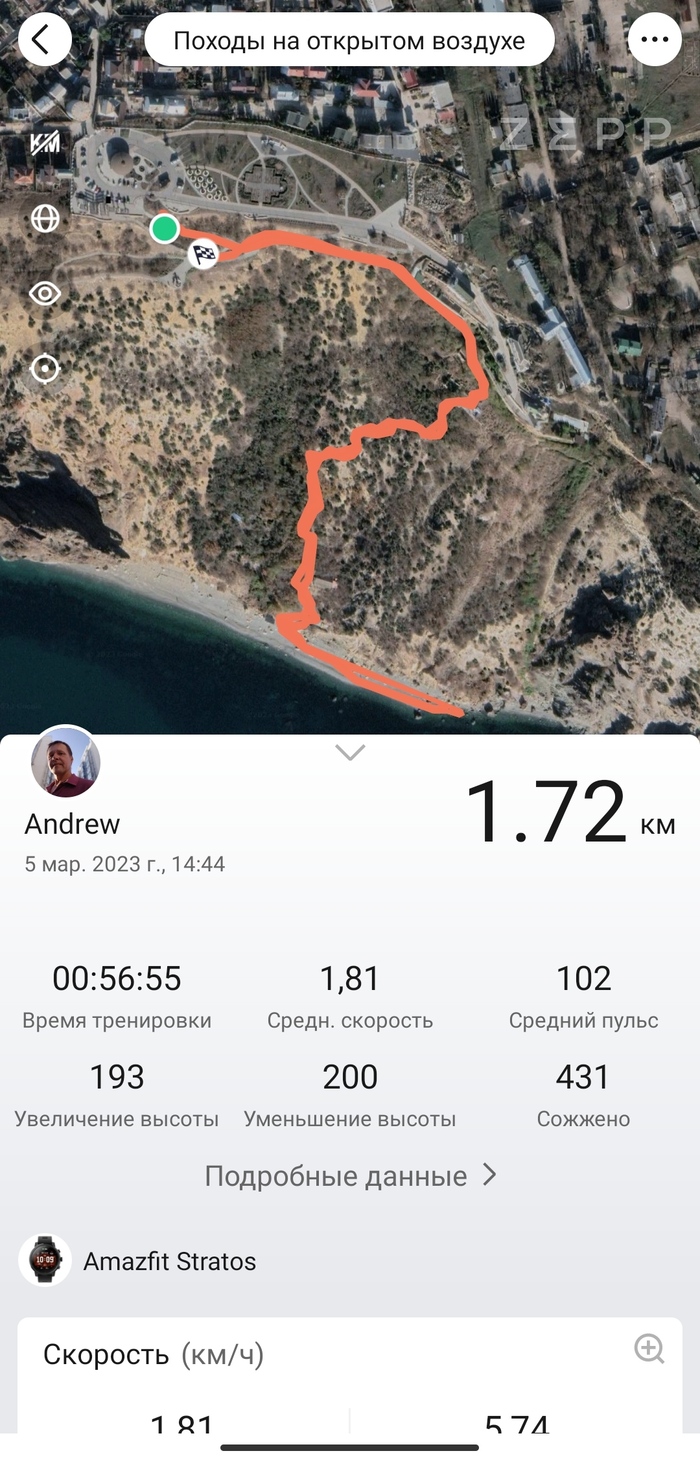Tap the checkered finish flag marker
This screenshot has width=700, height=1462.
pos(204,254)
